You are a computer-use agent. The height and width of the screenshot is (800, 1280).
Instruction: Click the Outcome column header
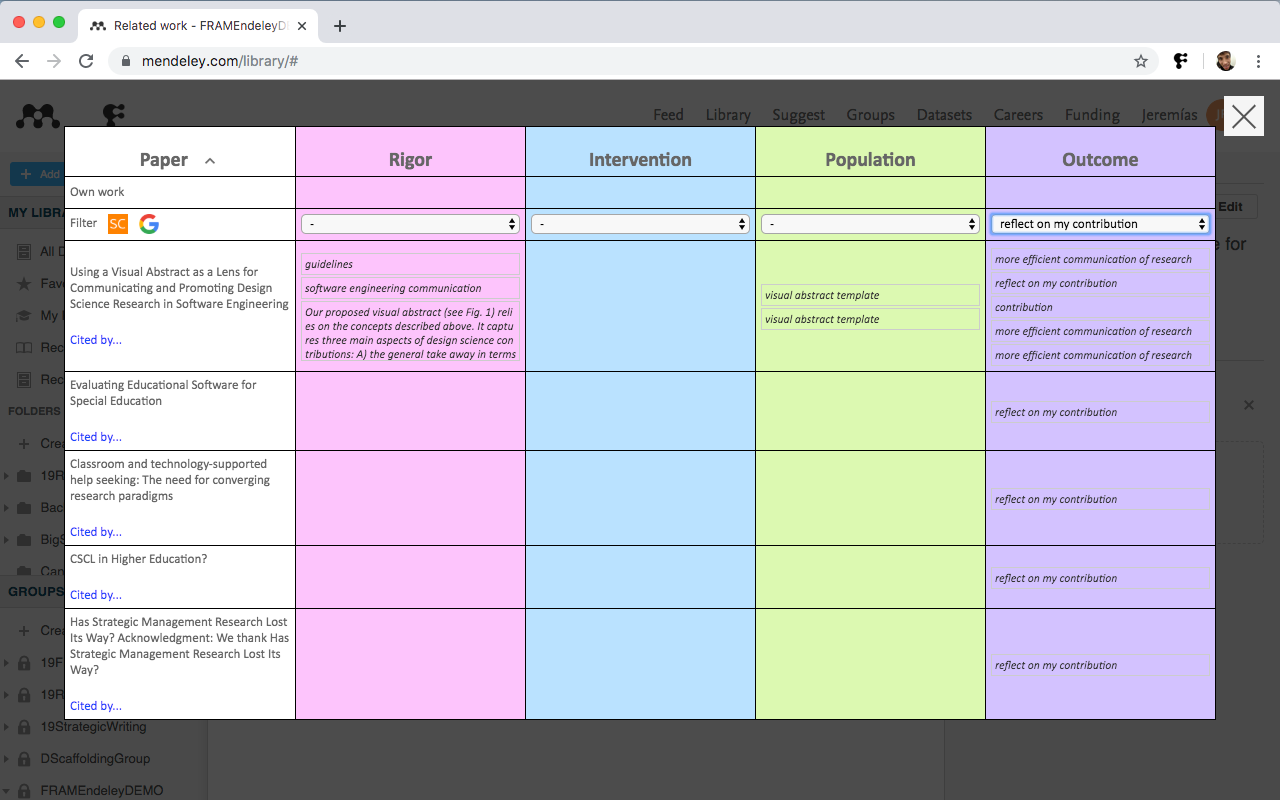coord(1100,160)
